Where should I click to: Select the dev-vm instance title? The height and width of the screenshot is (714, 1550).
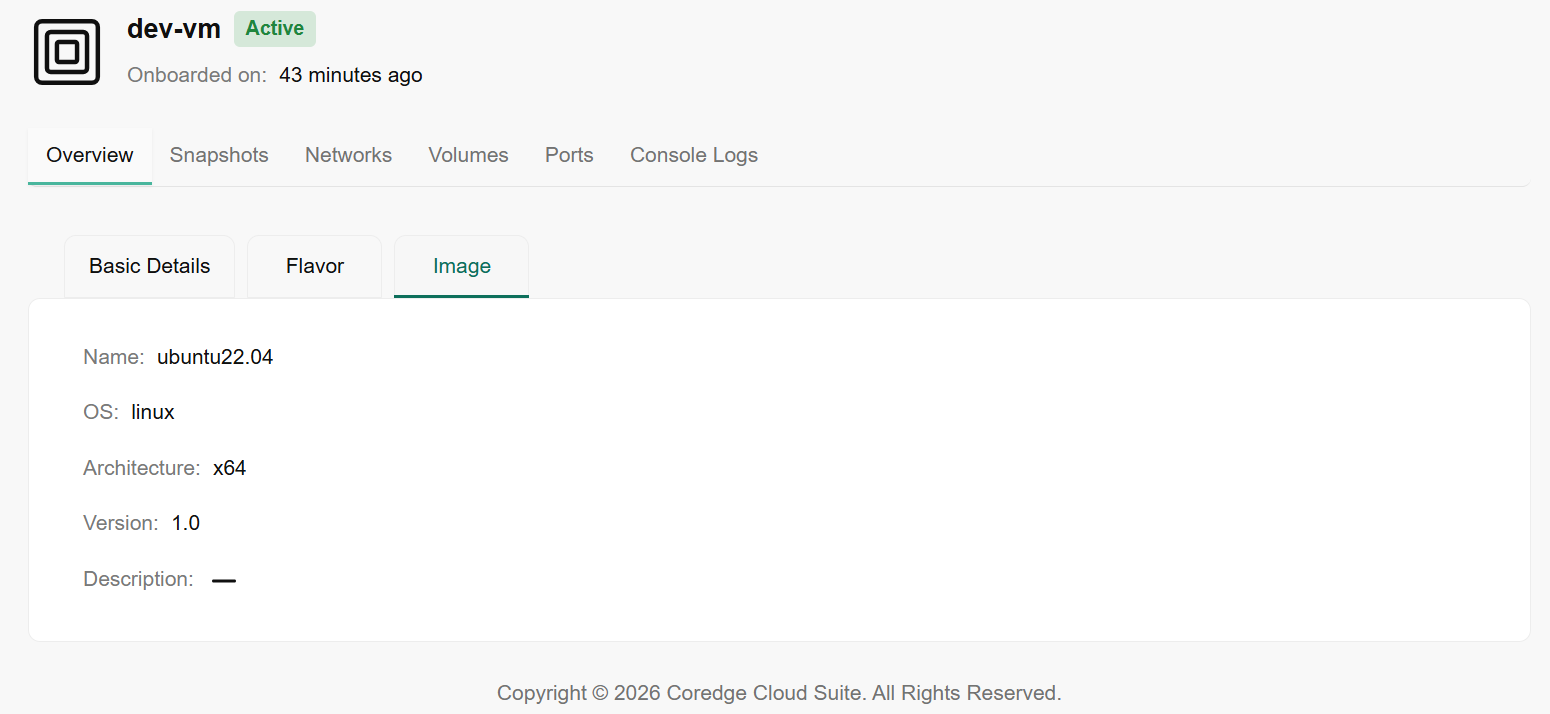pyautogui.click(x=174, y=29)
